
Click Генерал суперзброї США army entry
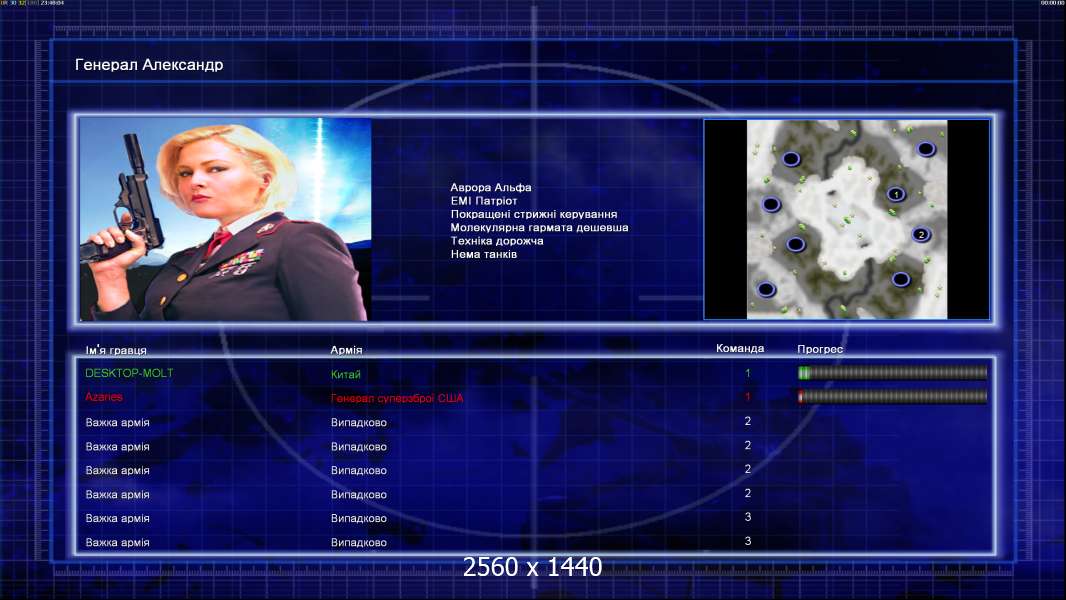(397, 398)
